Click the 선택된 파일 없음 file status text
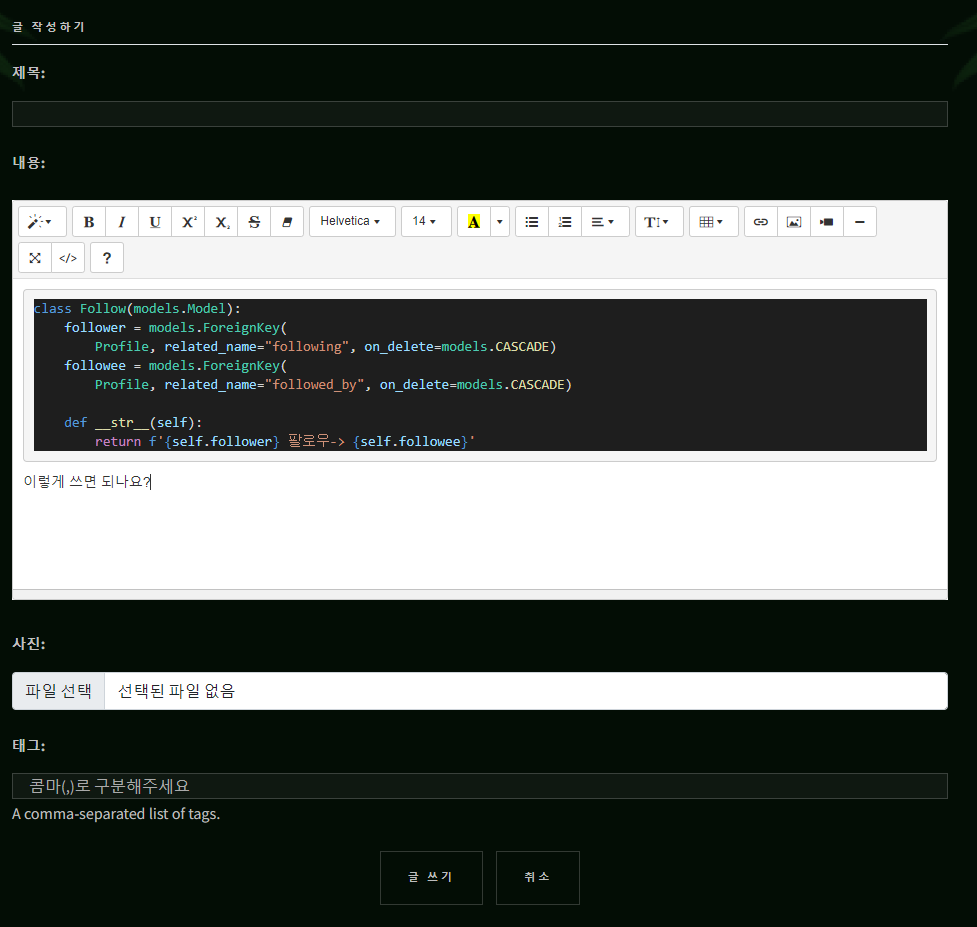The width and height of the screenshot is (977, 927). click(176, 691)
